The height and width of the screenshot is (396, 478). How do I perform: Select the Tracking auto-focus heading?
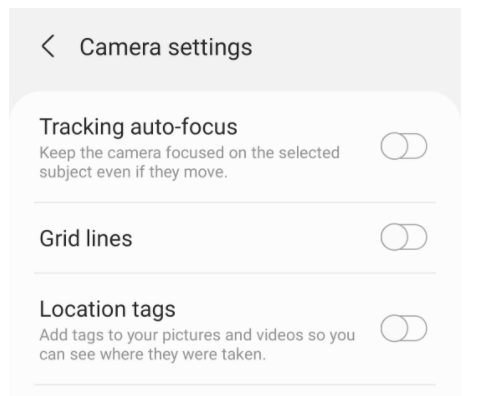pyautogui.click(x=138, y=127)
